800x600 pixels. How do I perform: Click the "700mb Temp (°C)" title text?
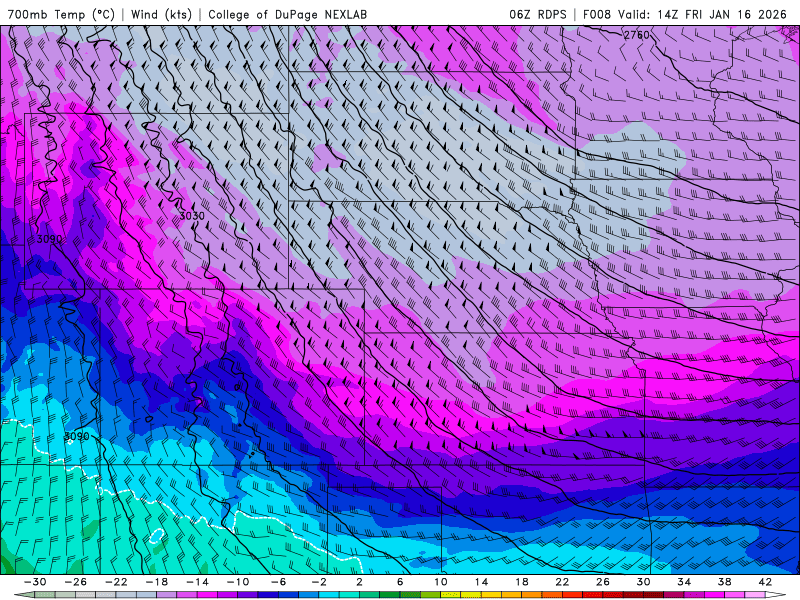coord(61,14)
